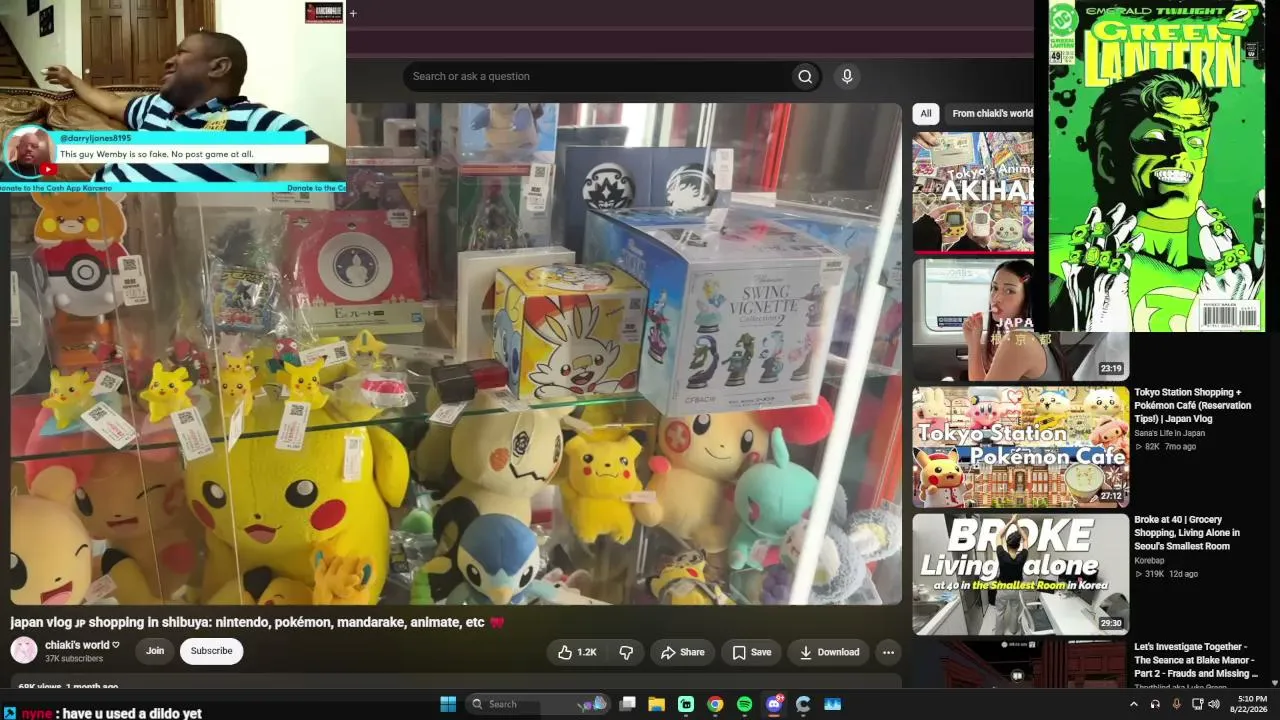Image resolution: width=1280 pixels, height=720 pixels.
Task: Select the From chiaki's world filter chip
Action: [992, 113]
